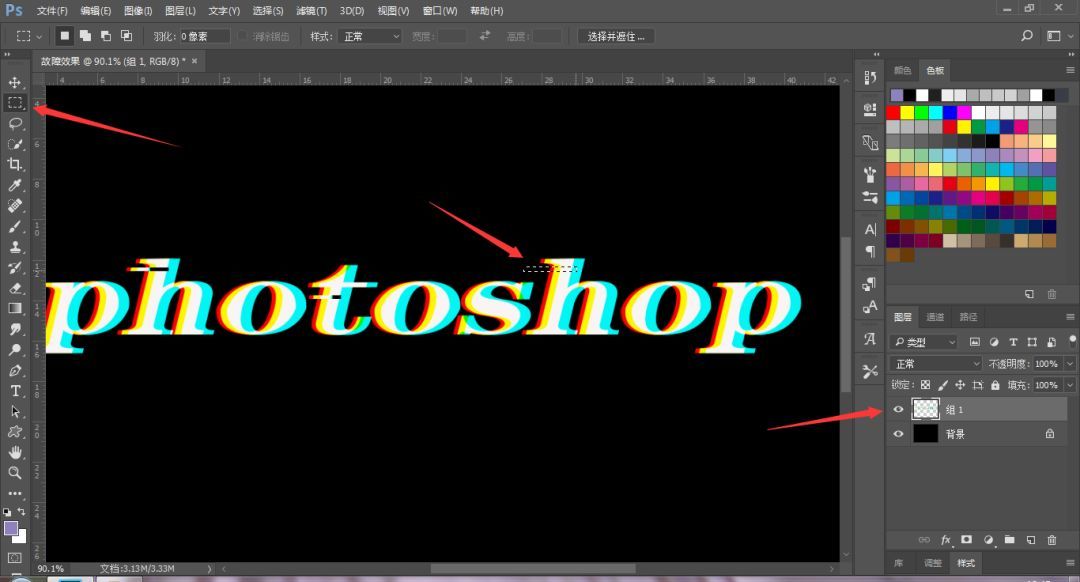Select the Pen tool
This screenshot has width=1080, height=582.
click(14, 371)
